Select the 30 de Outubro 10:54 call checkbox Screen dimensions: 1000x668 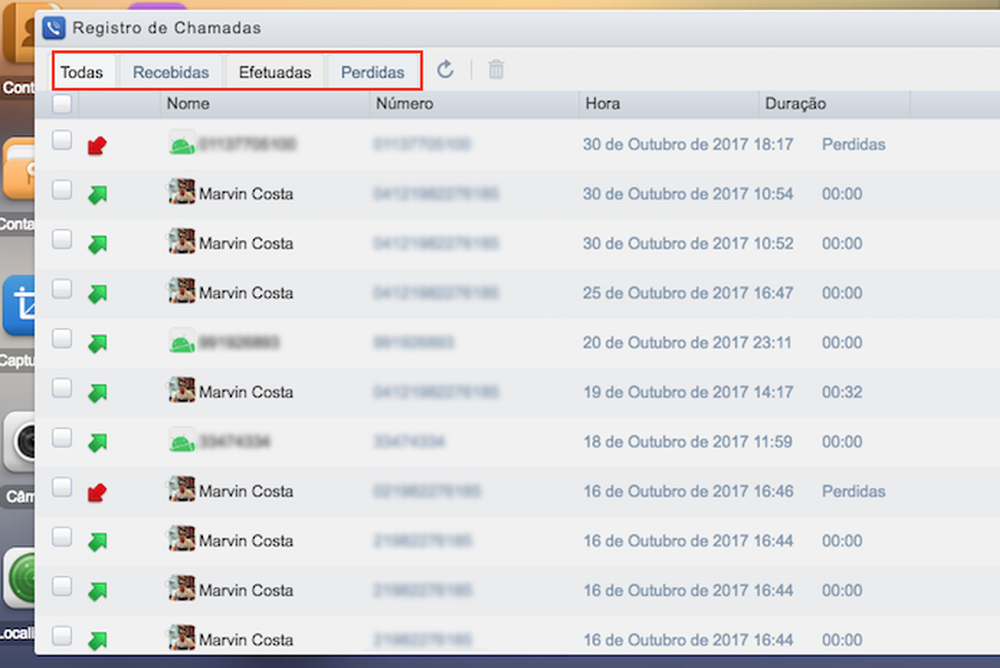click(62, 189)
